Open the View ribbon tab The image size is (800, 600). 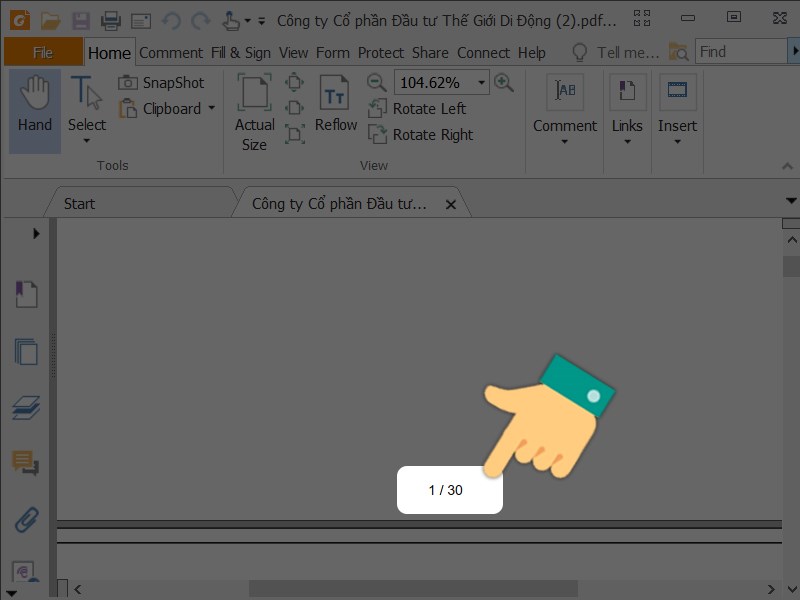(x=293, y=53)
